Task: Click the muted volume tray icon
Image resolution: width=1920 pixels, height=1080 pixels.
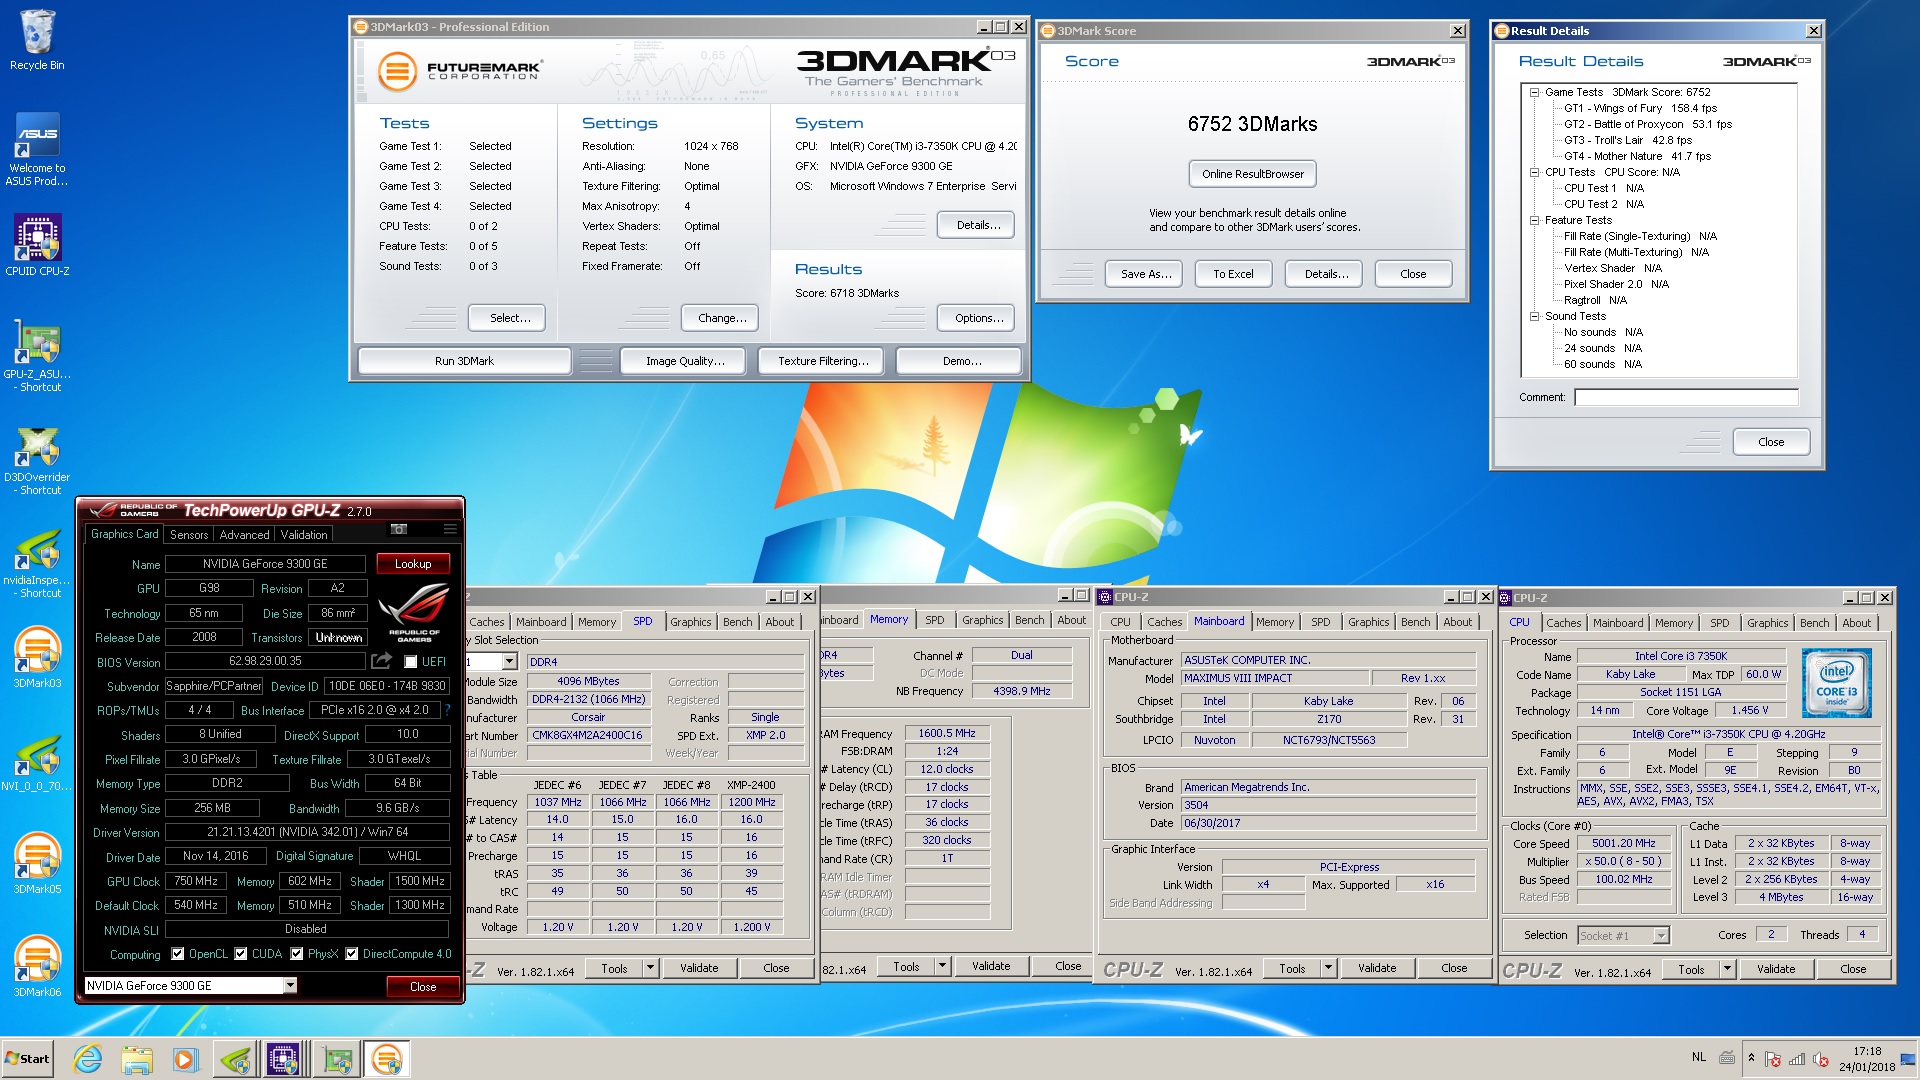Action: click(x=1821, y=1059)
